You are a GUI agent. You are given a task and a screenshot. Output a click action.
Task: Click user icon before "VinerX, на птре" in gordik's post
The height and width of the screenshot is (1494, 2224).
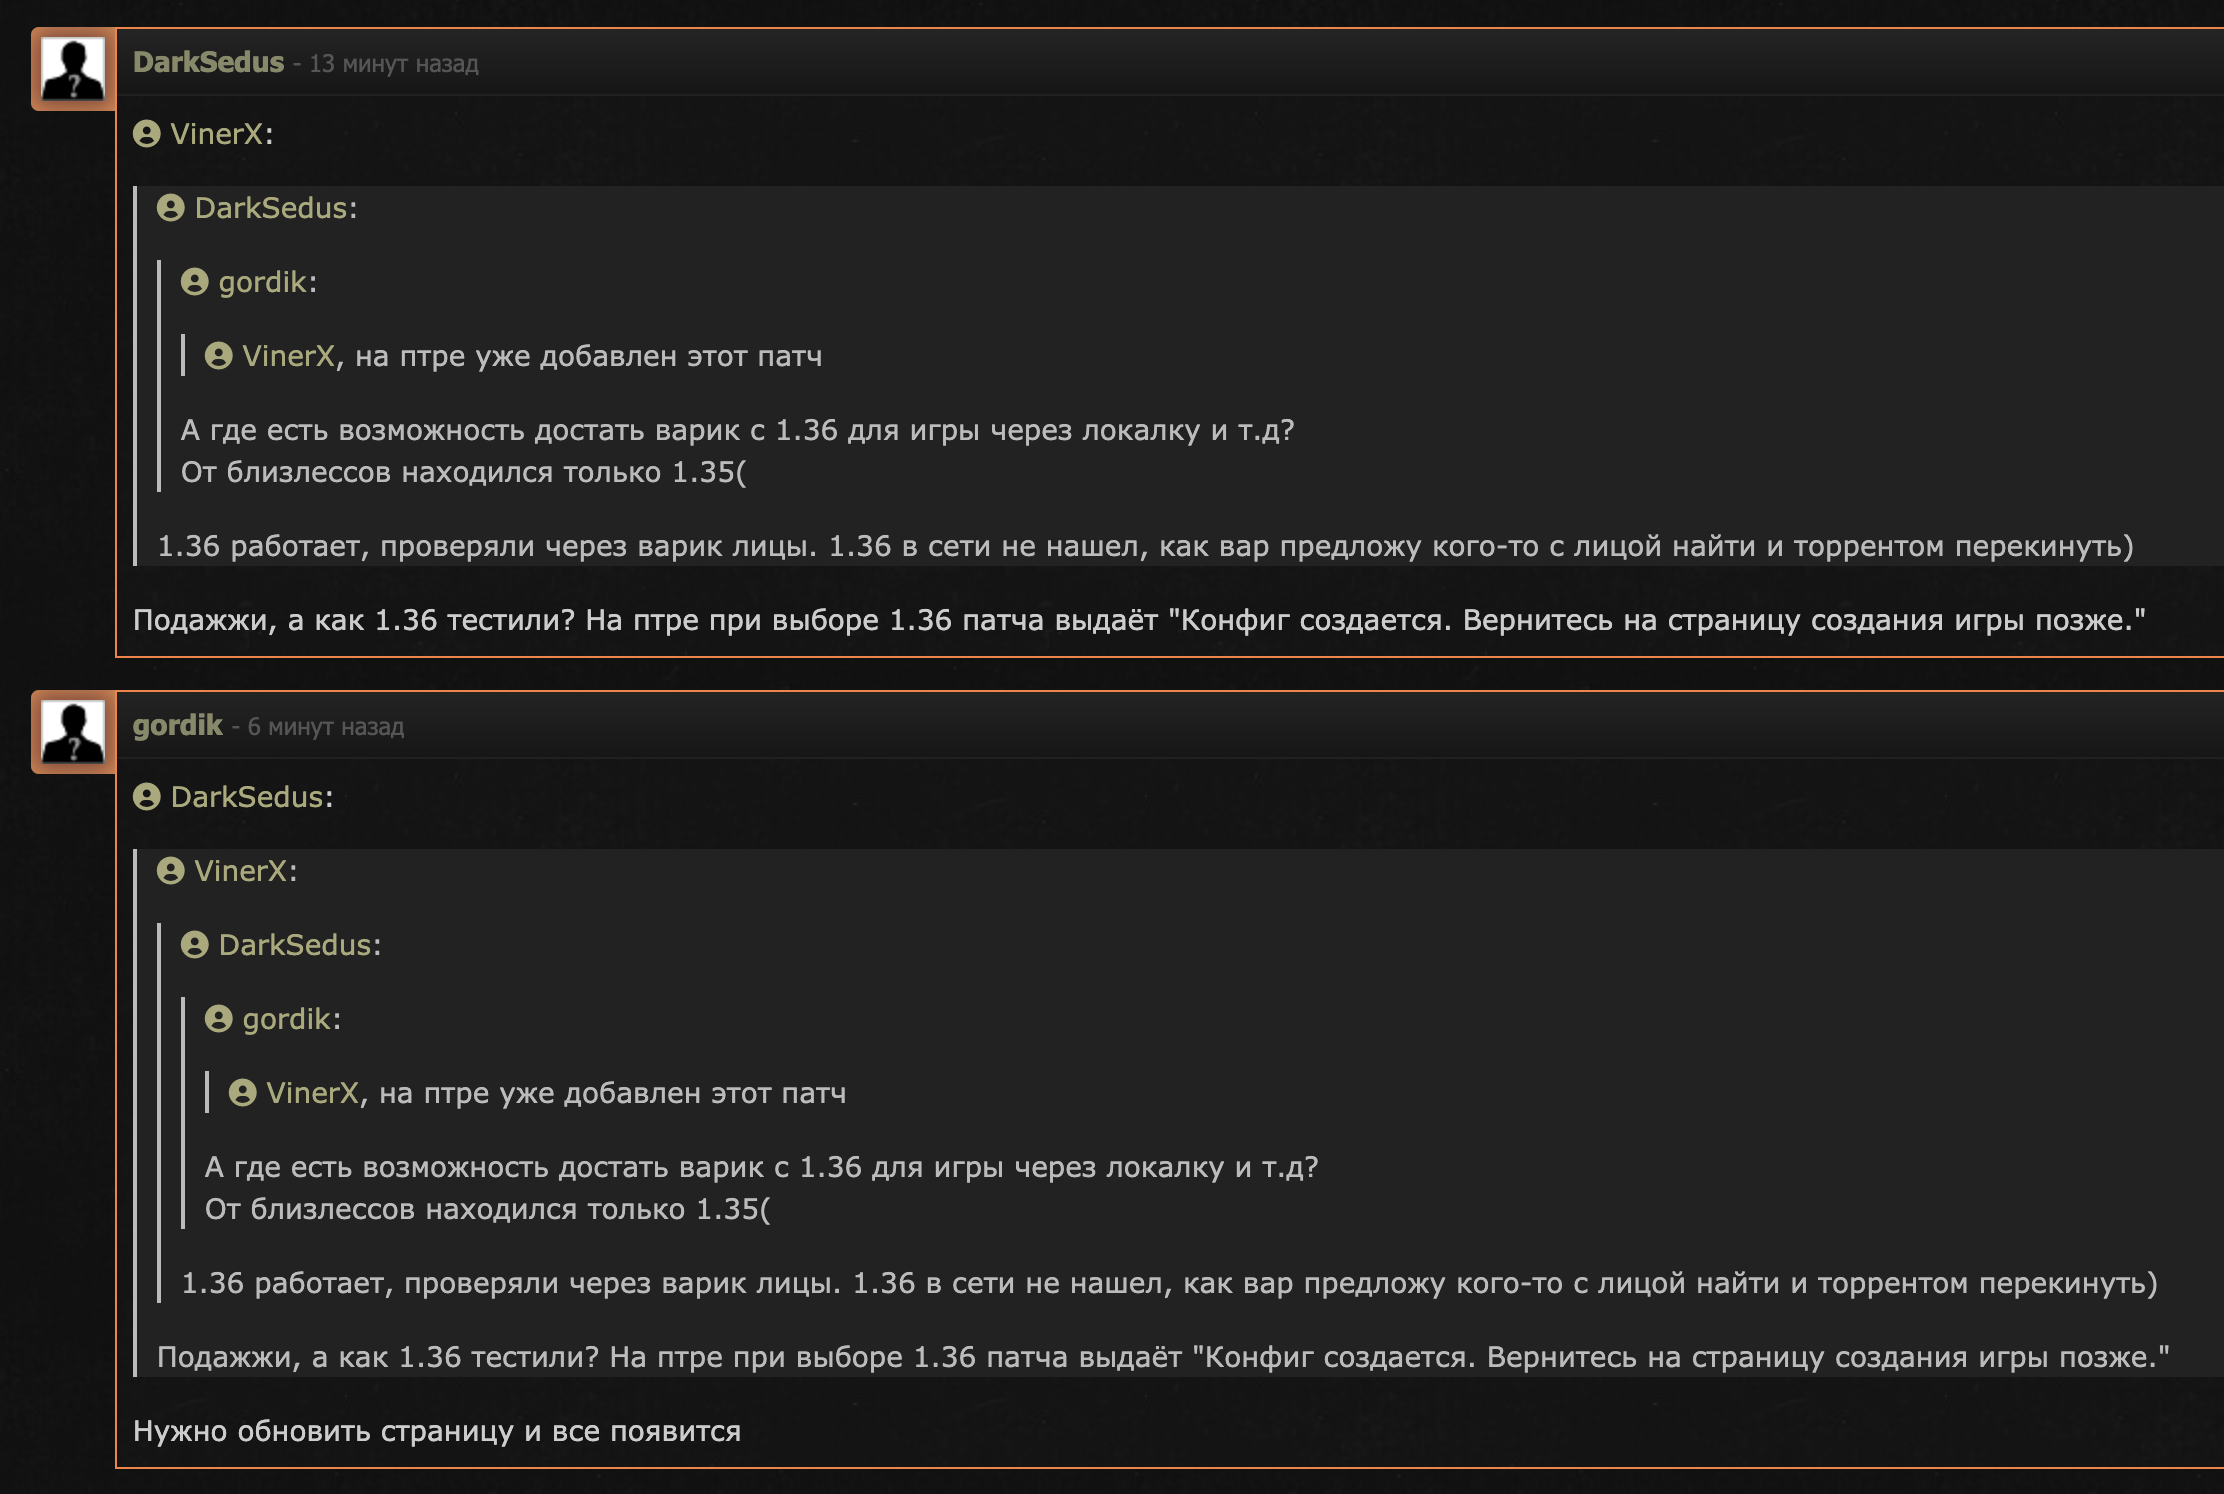coord(243,1093)
